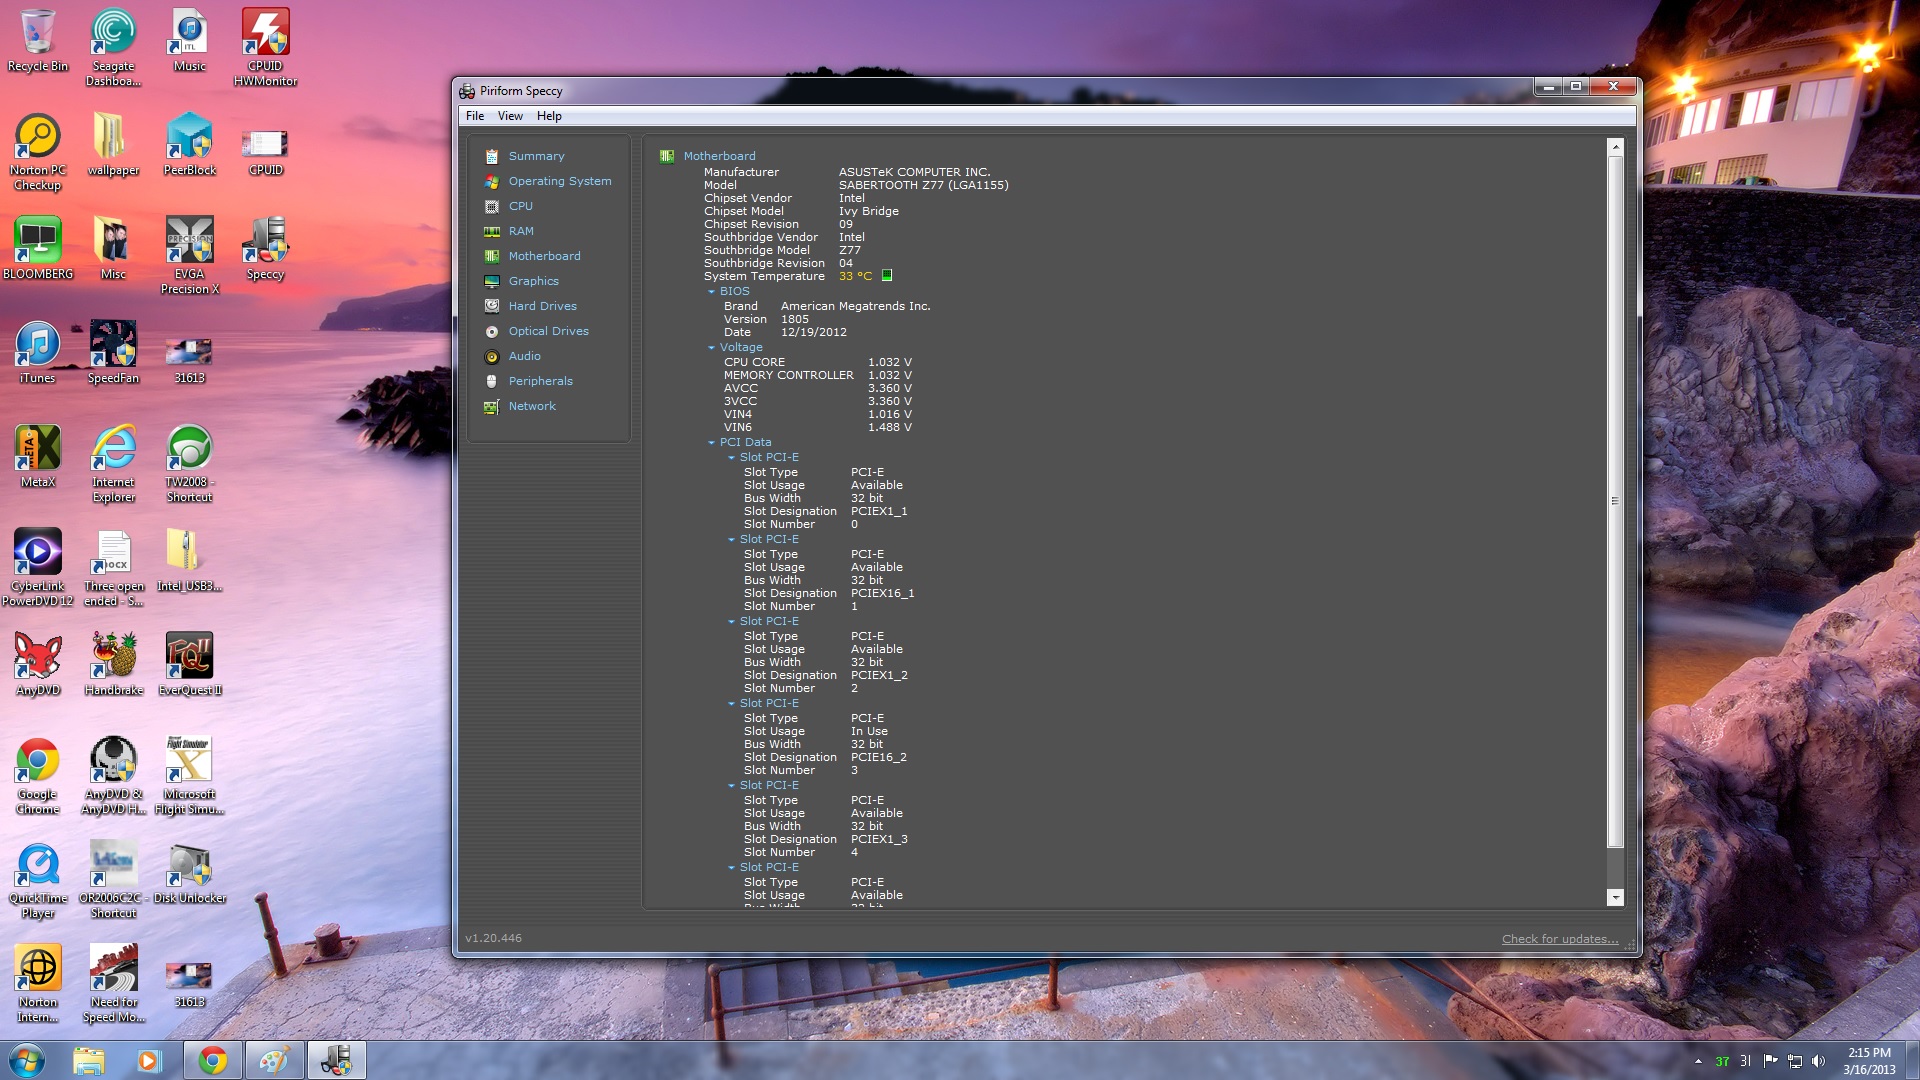Collapse the BIOS section
The image size is (1920, 1080).
[712, 292]
